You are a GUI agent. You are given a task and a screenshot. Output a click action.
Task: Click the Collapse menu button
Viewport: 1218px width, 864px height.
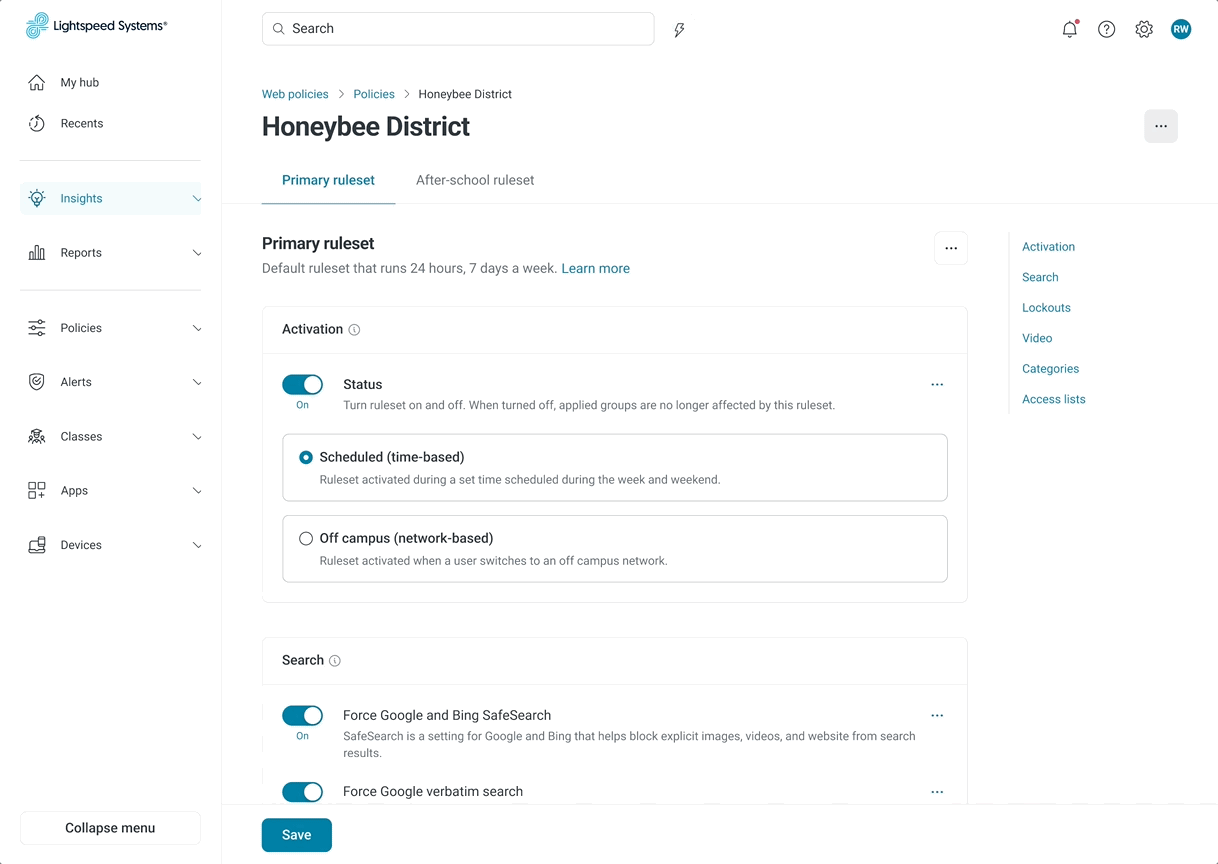pyautogui.click(x=110, y=828)
